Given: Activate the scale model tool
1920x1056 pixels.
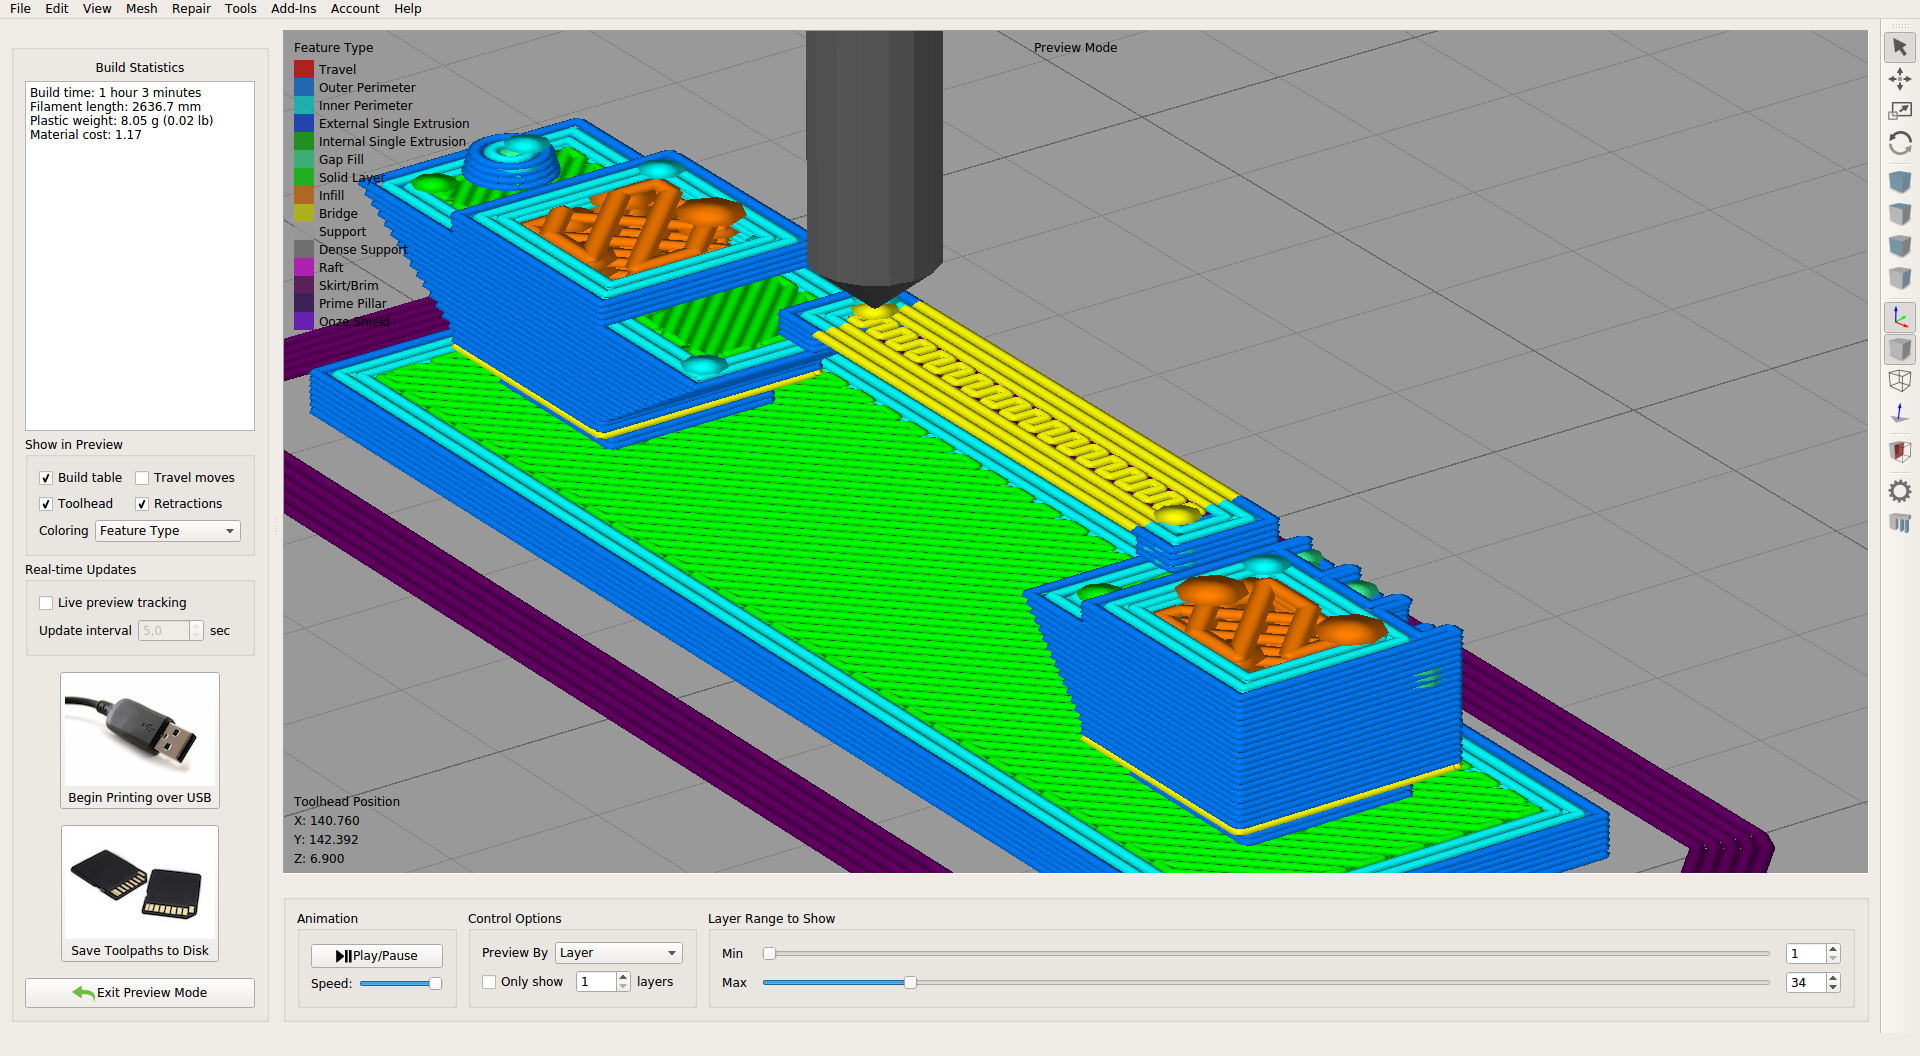Looking at the screenshot, I should tap(1899, 111).
